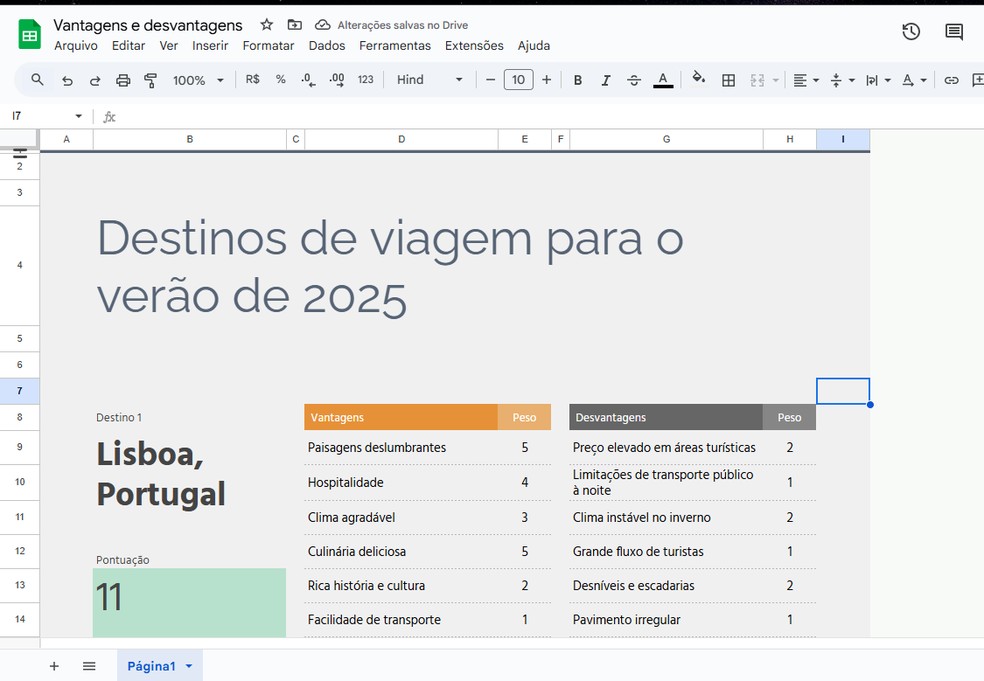Viewport: 984px width, 681px height.
Task: Star the Vantagens e desvantagens document
Action: pyautogui.click(x=266, y=24)
